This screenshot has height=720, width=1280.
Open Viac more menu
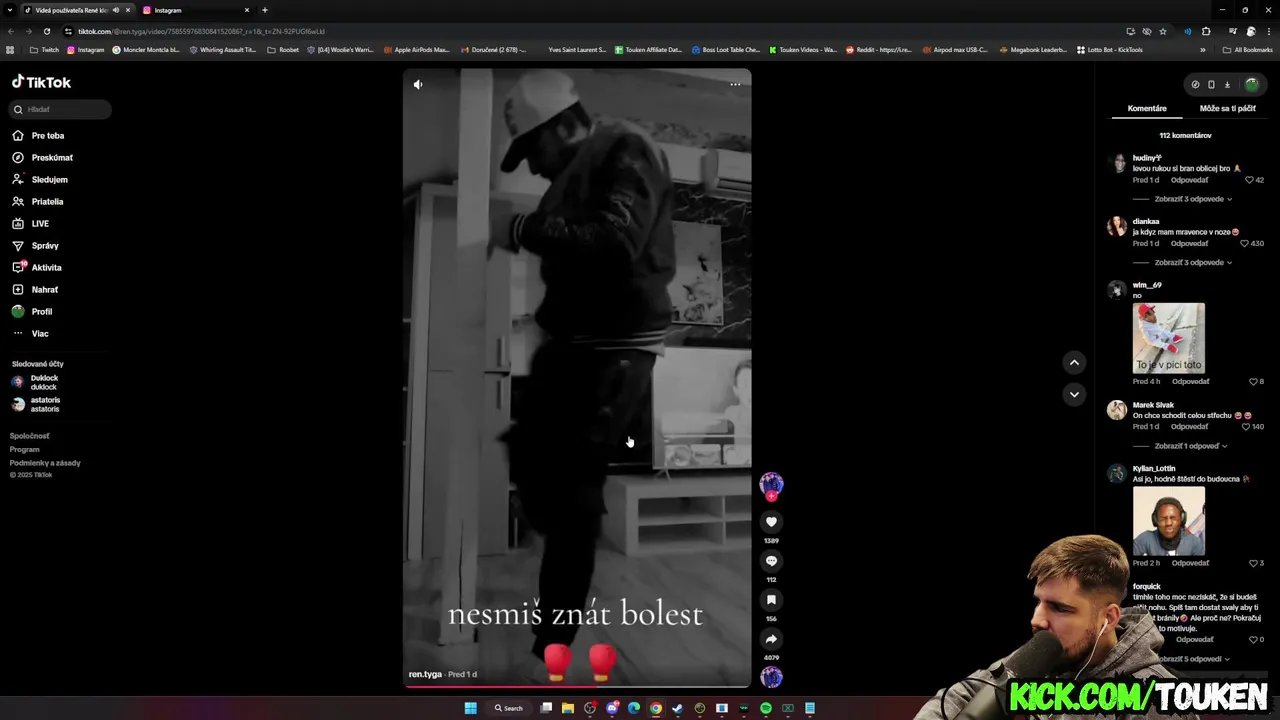tap(30, 334)
